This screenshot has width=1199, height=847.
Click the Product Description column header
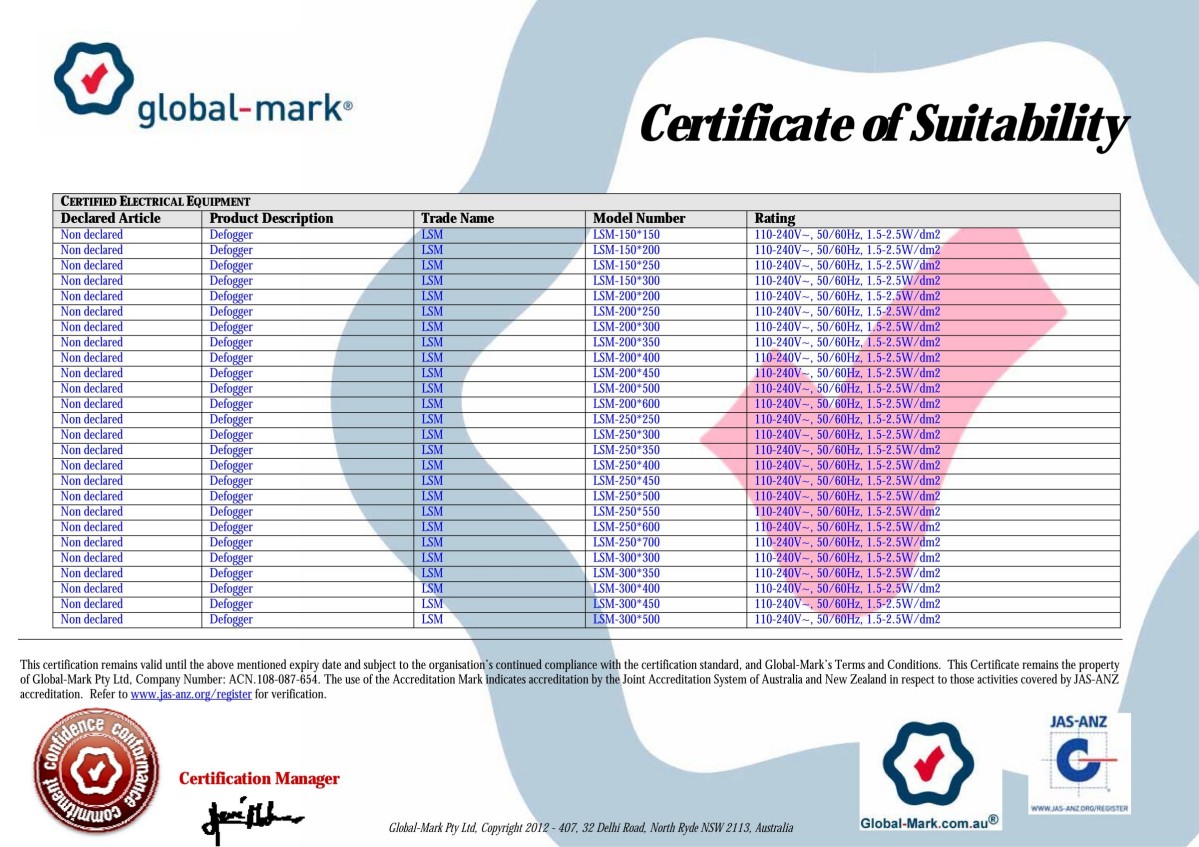(271, 218)
